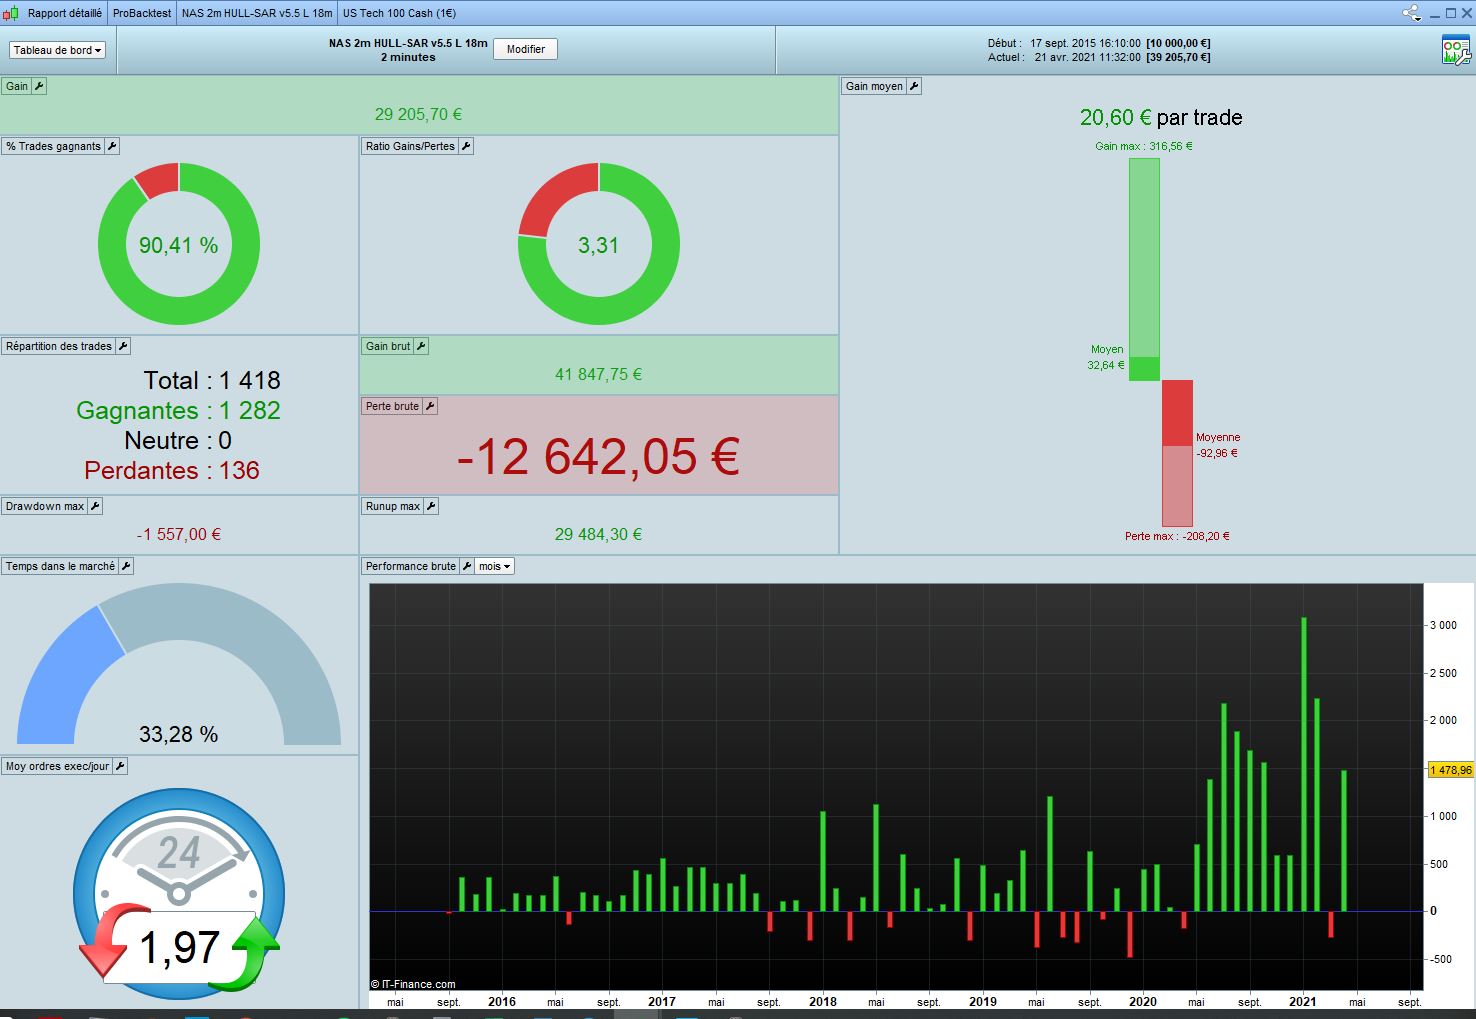Open wrench for Répartition des trades
The image size is (1476, 1019).
pos(123,346)
